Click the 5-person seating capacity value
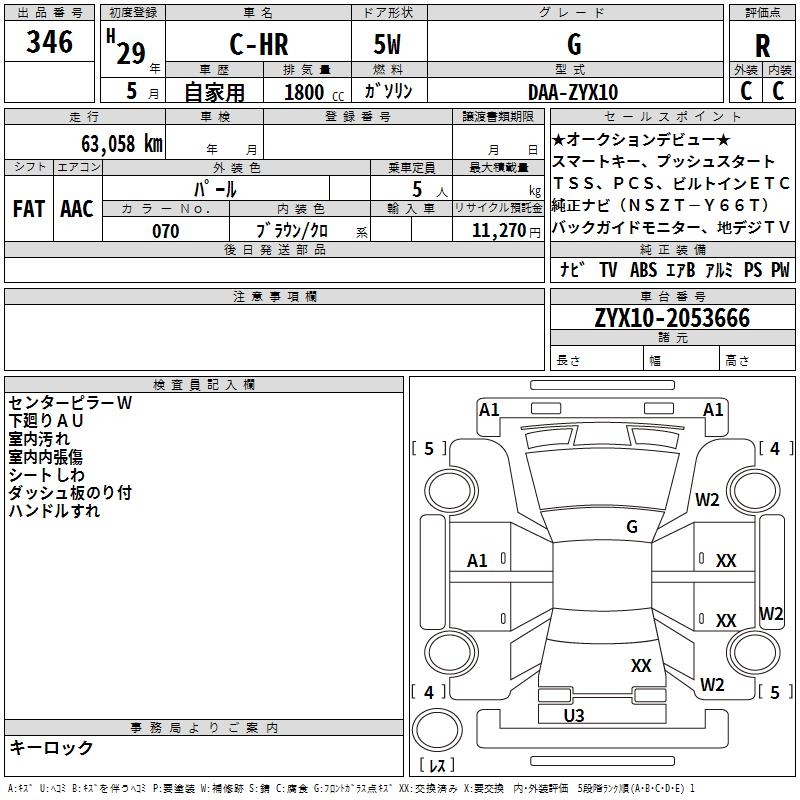The image size is (800, 800). tap(417, 189)
